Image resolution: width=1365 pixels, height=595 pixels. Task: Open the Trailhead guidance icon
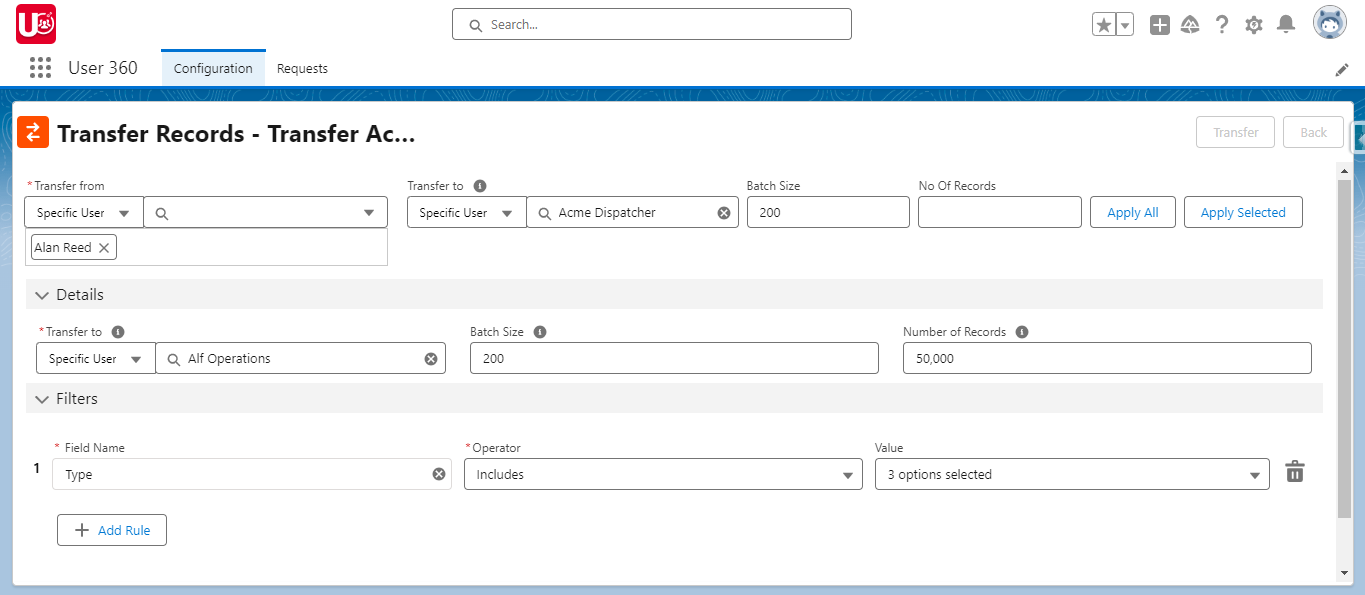pos(1190,25)
